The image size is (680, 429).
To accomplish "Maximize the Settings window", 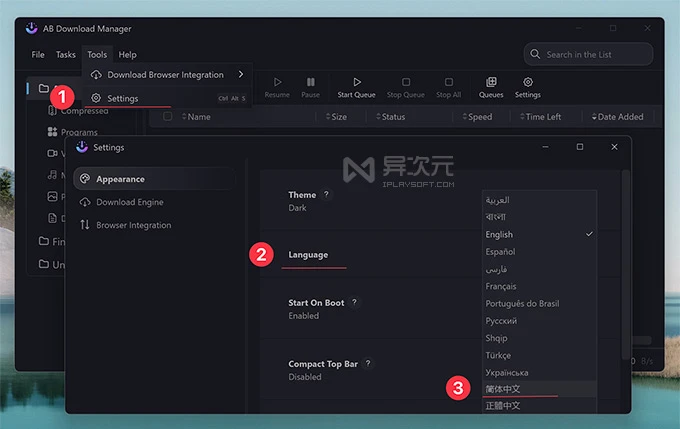I will coord(580,147).
